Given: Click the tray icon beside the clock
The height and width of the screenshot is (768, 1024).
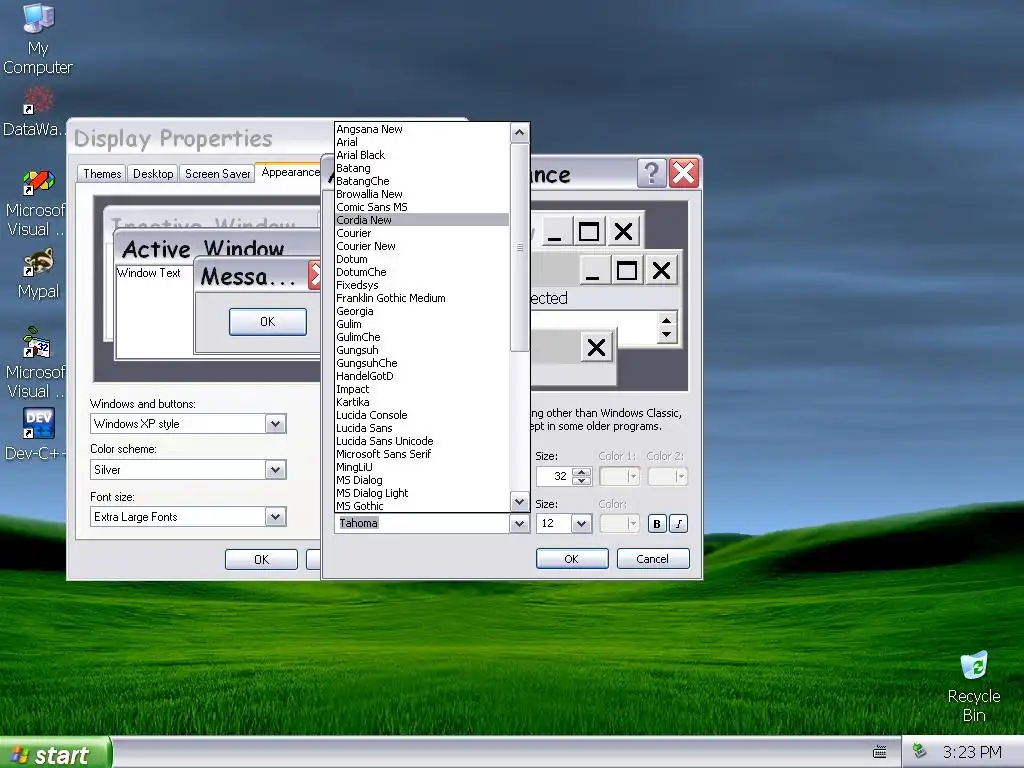Looking at the screenshot, I should (x=920, y=751).
